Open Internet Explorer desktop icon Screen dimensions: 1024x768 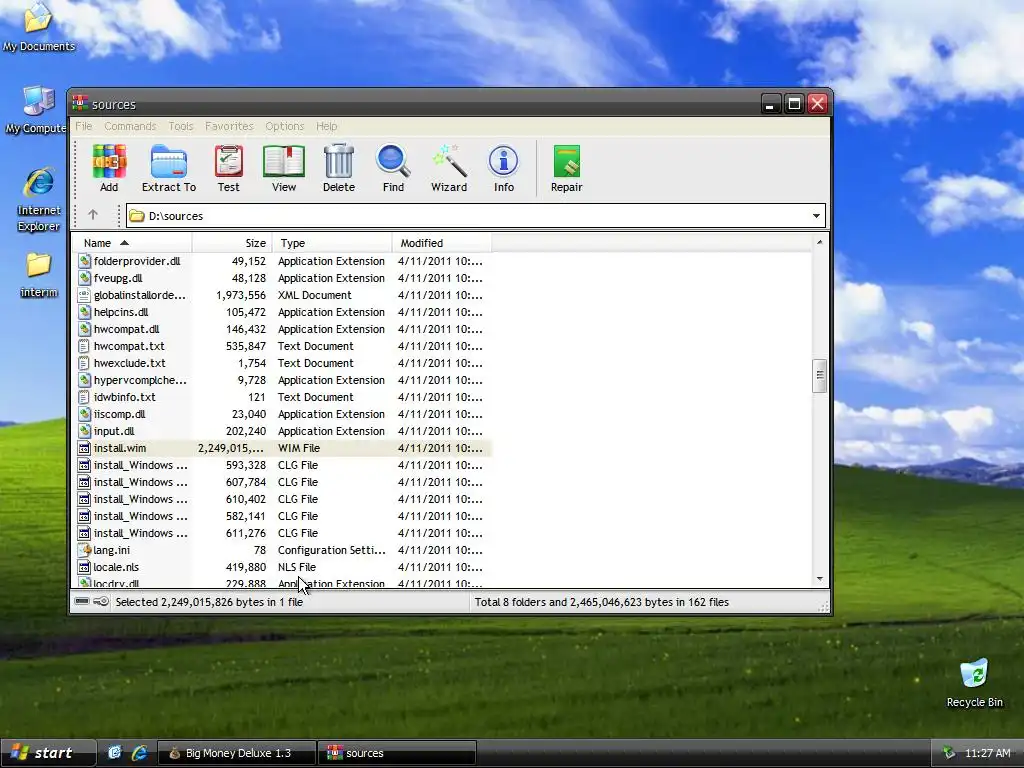(x=39, y=200)
